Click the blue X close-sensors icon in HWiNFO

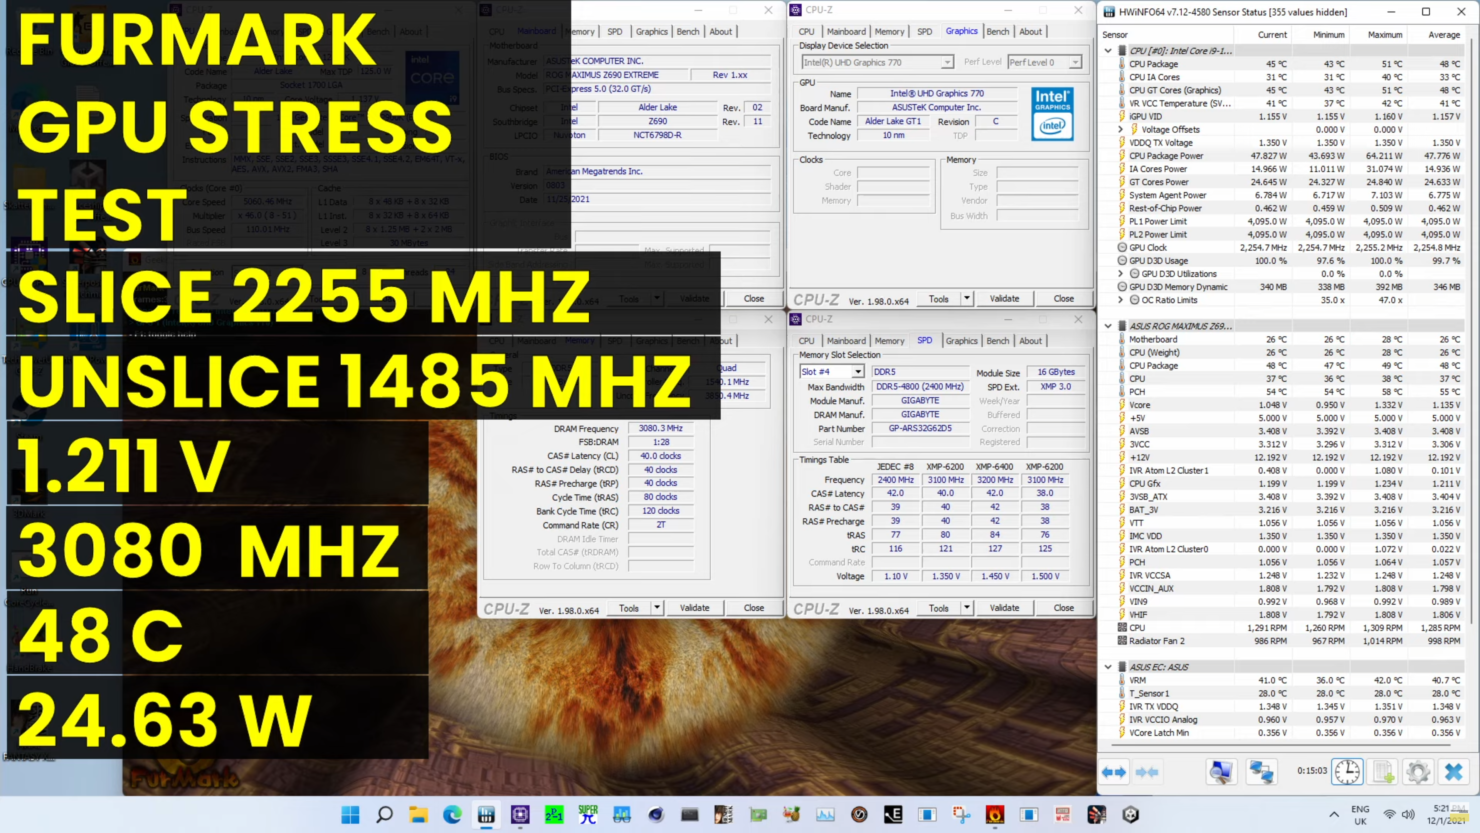pyautogui.click(x=1454, y=772)
